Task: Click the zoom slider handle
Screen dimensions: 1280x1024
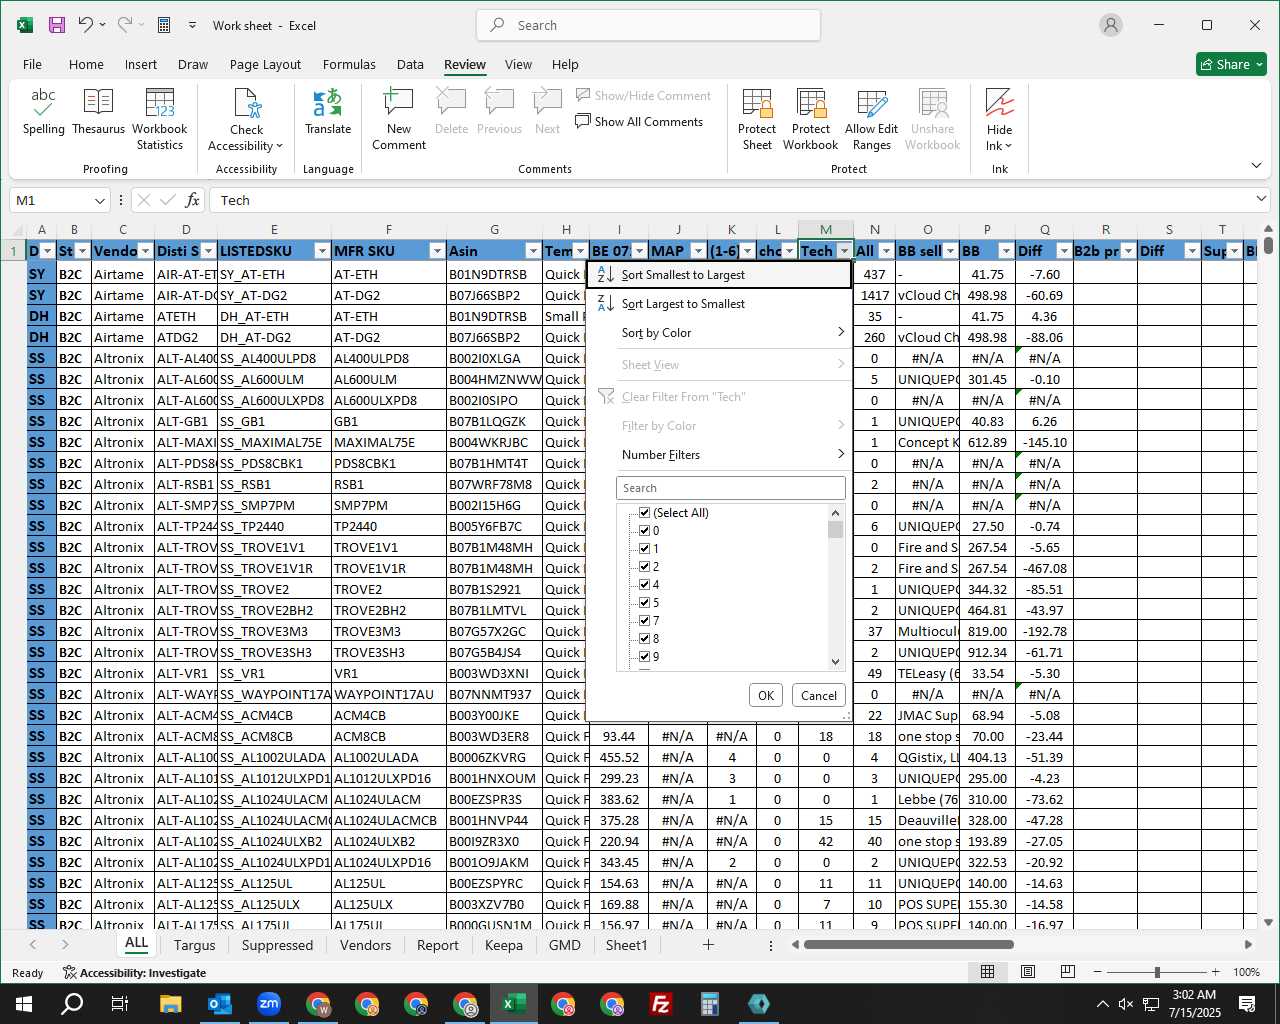Action: pyautogui.click(x=1157, y=972)
